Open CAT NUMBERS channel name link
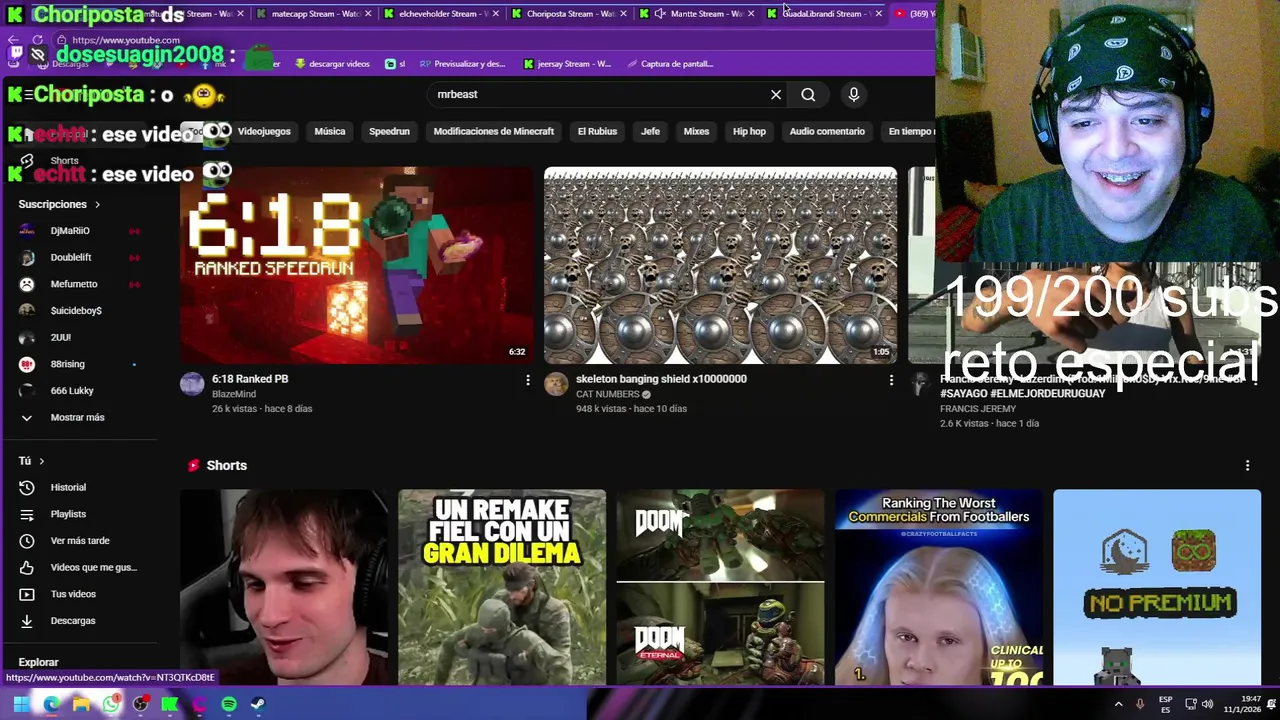 [x=608, y=394]
